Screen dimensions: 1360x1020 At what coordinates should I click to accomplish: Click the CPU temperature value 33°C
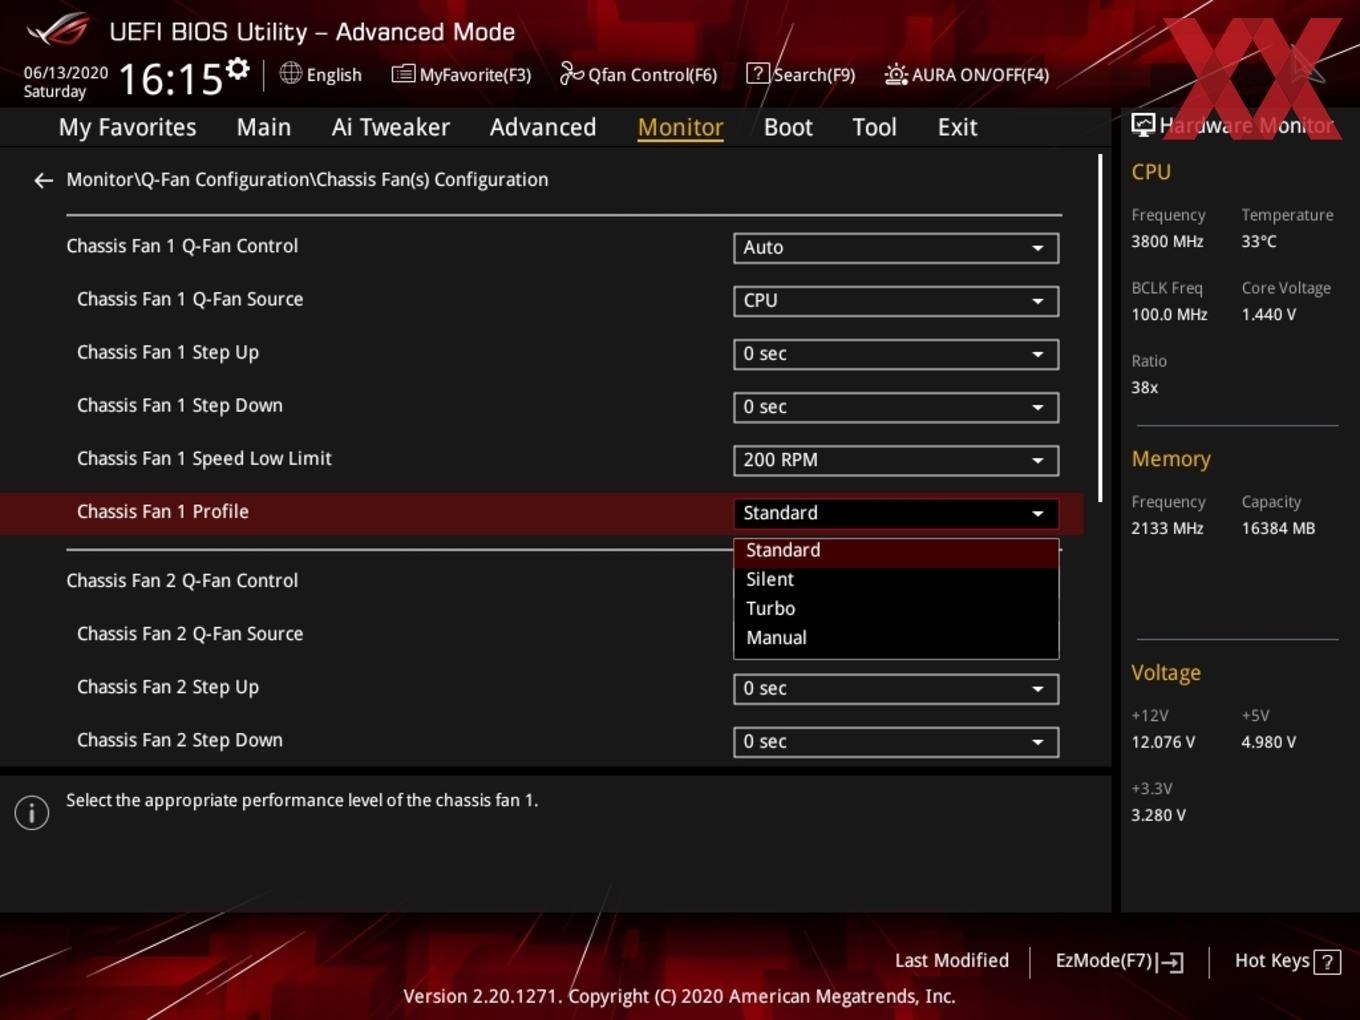1259,242
